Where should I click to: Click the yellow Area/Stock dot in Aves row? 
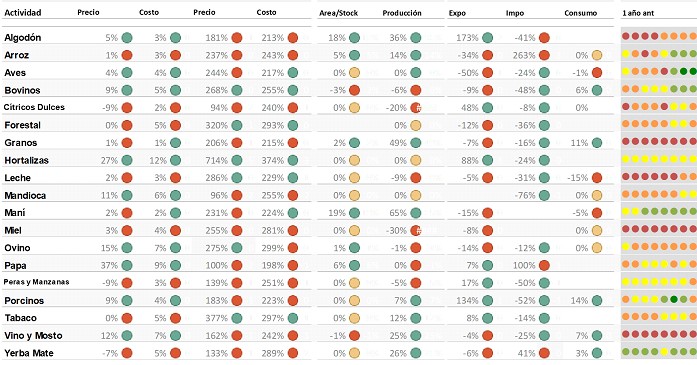pos(354,72)
